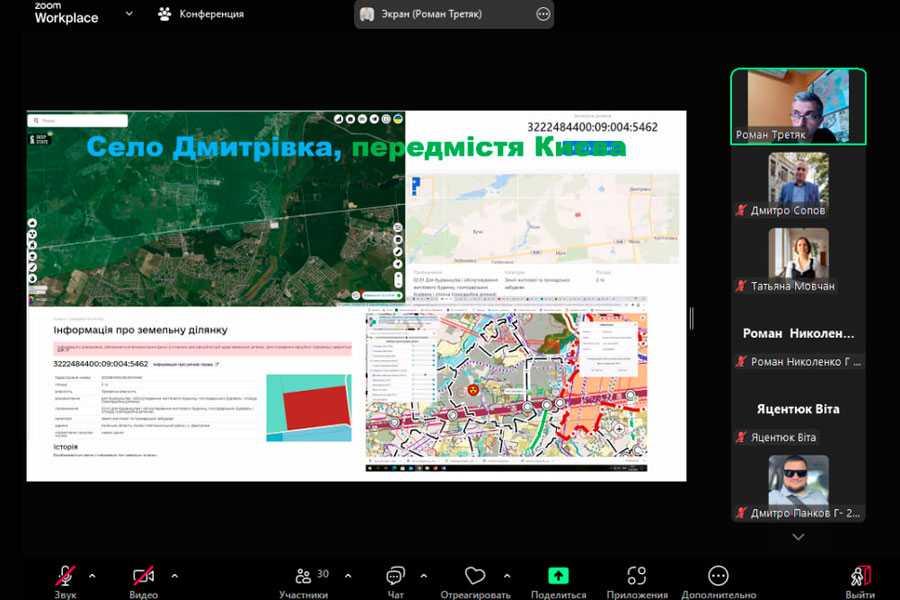Click the map search field in shared screen
Image resolution: width=900 pixels, height=600 pixels.
pyautogui.click(x=77, y=121)
